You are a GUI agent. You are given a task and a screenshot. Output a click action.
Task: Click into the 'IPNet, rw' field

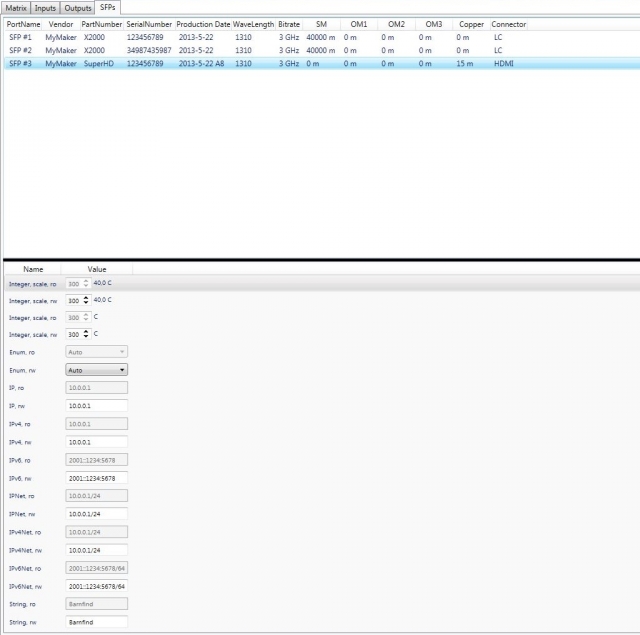tap(96, 514)
